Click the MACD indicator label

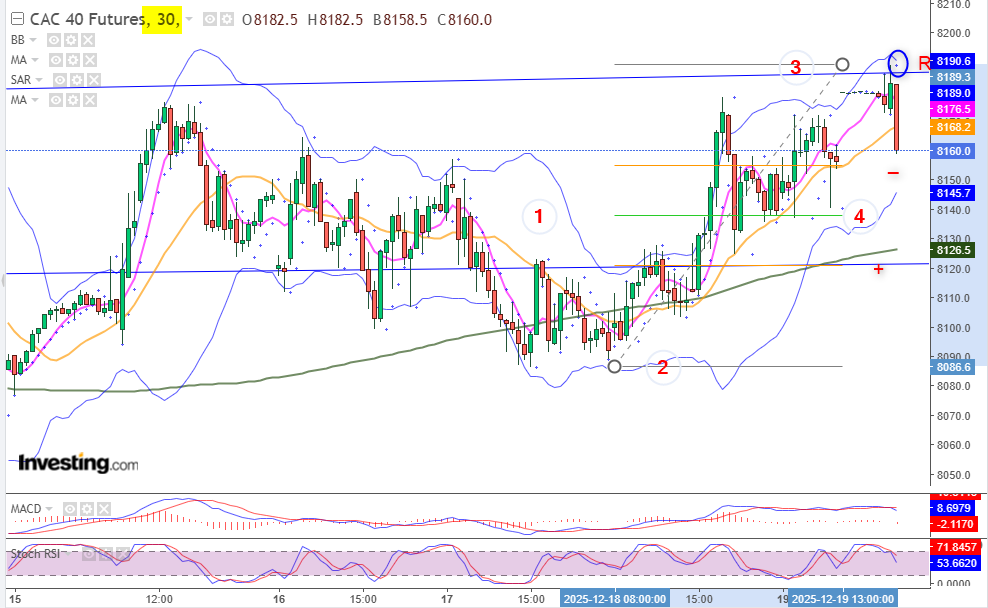[x=26, y=508]
